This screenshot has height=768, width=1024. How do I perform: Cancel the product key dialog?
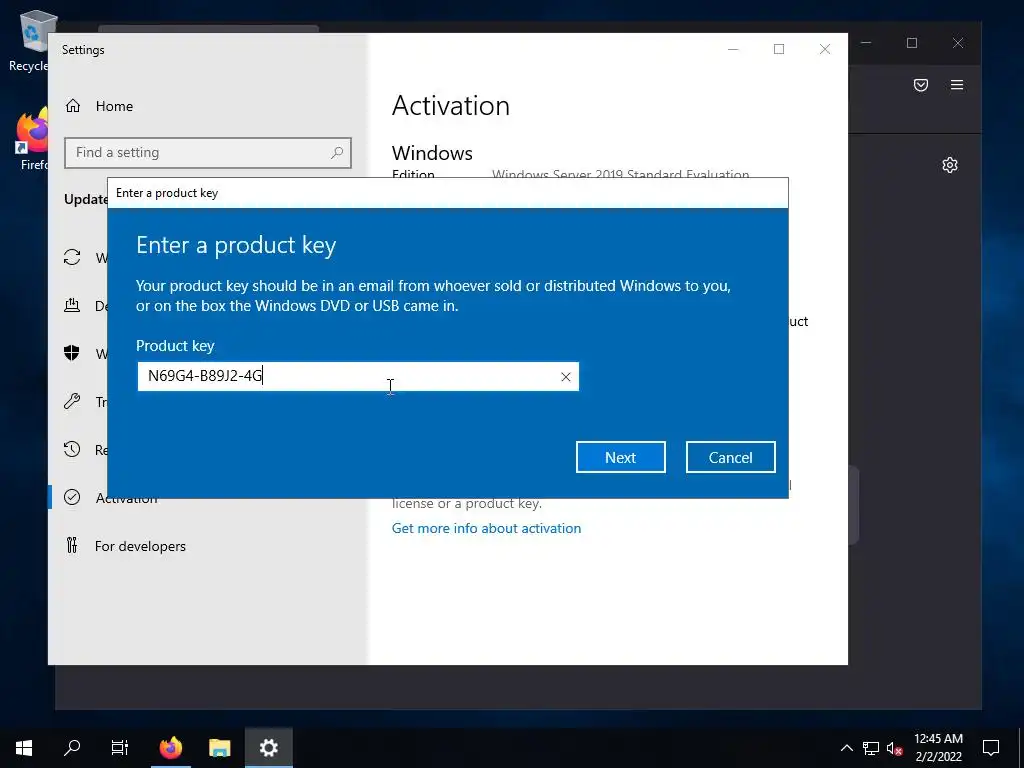(730, 457)
